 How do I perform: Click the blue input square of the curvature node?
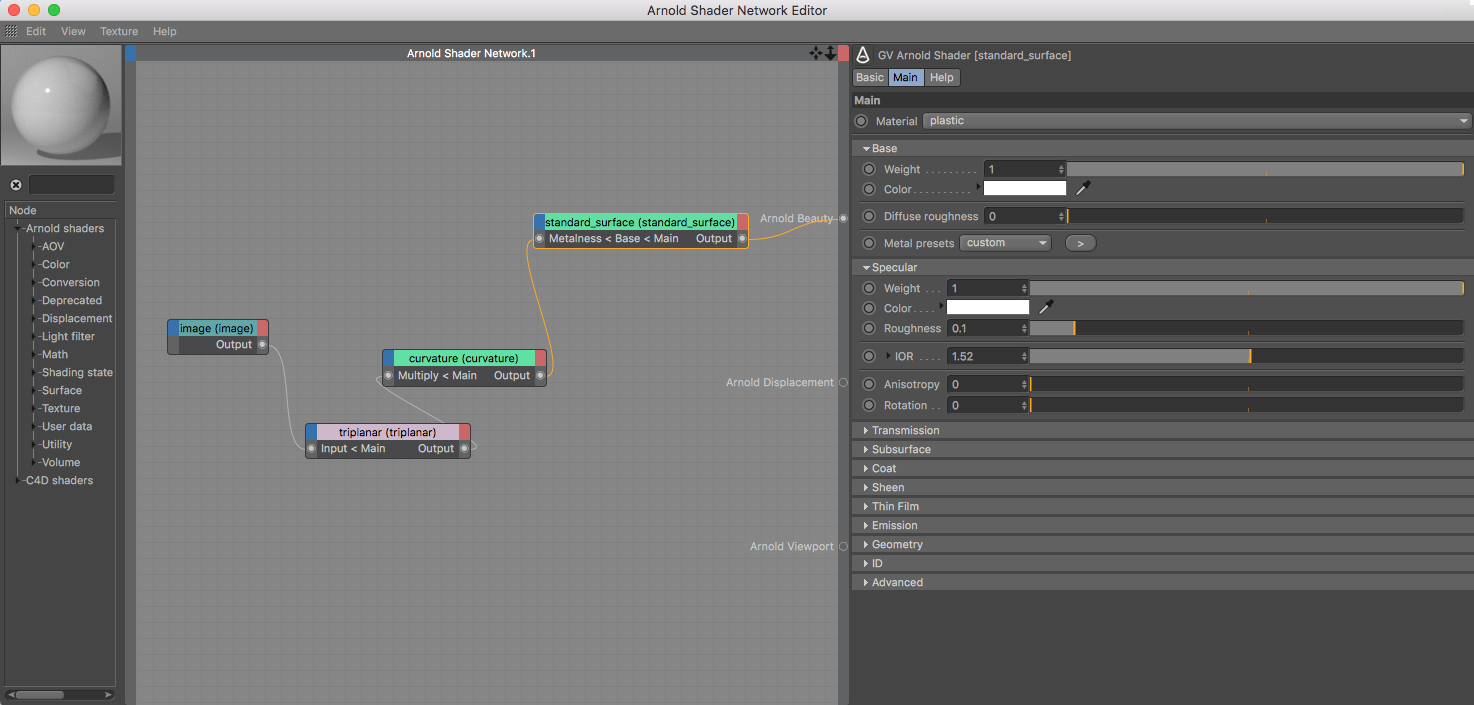(x=388, y=358)
